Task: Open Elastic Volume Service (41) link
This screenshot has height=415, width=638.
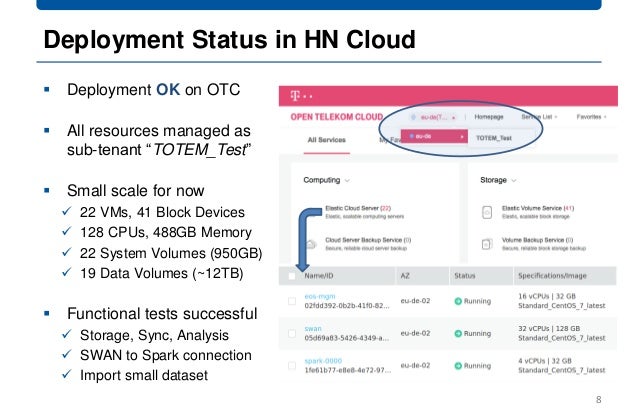Action: coord(537,208)
